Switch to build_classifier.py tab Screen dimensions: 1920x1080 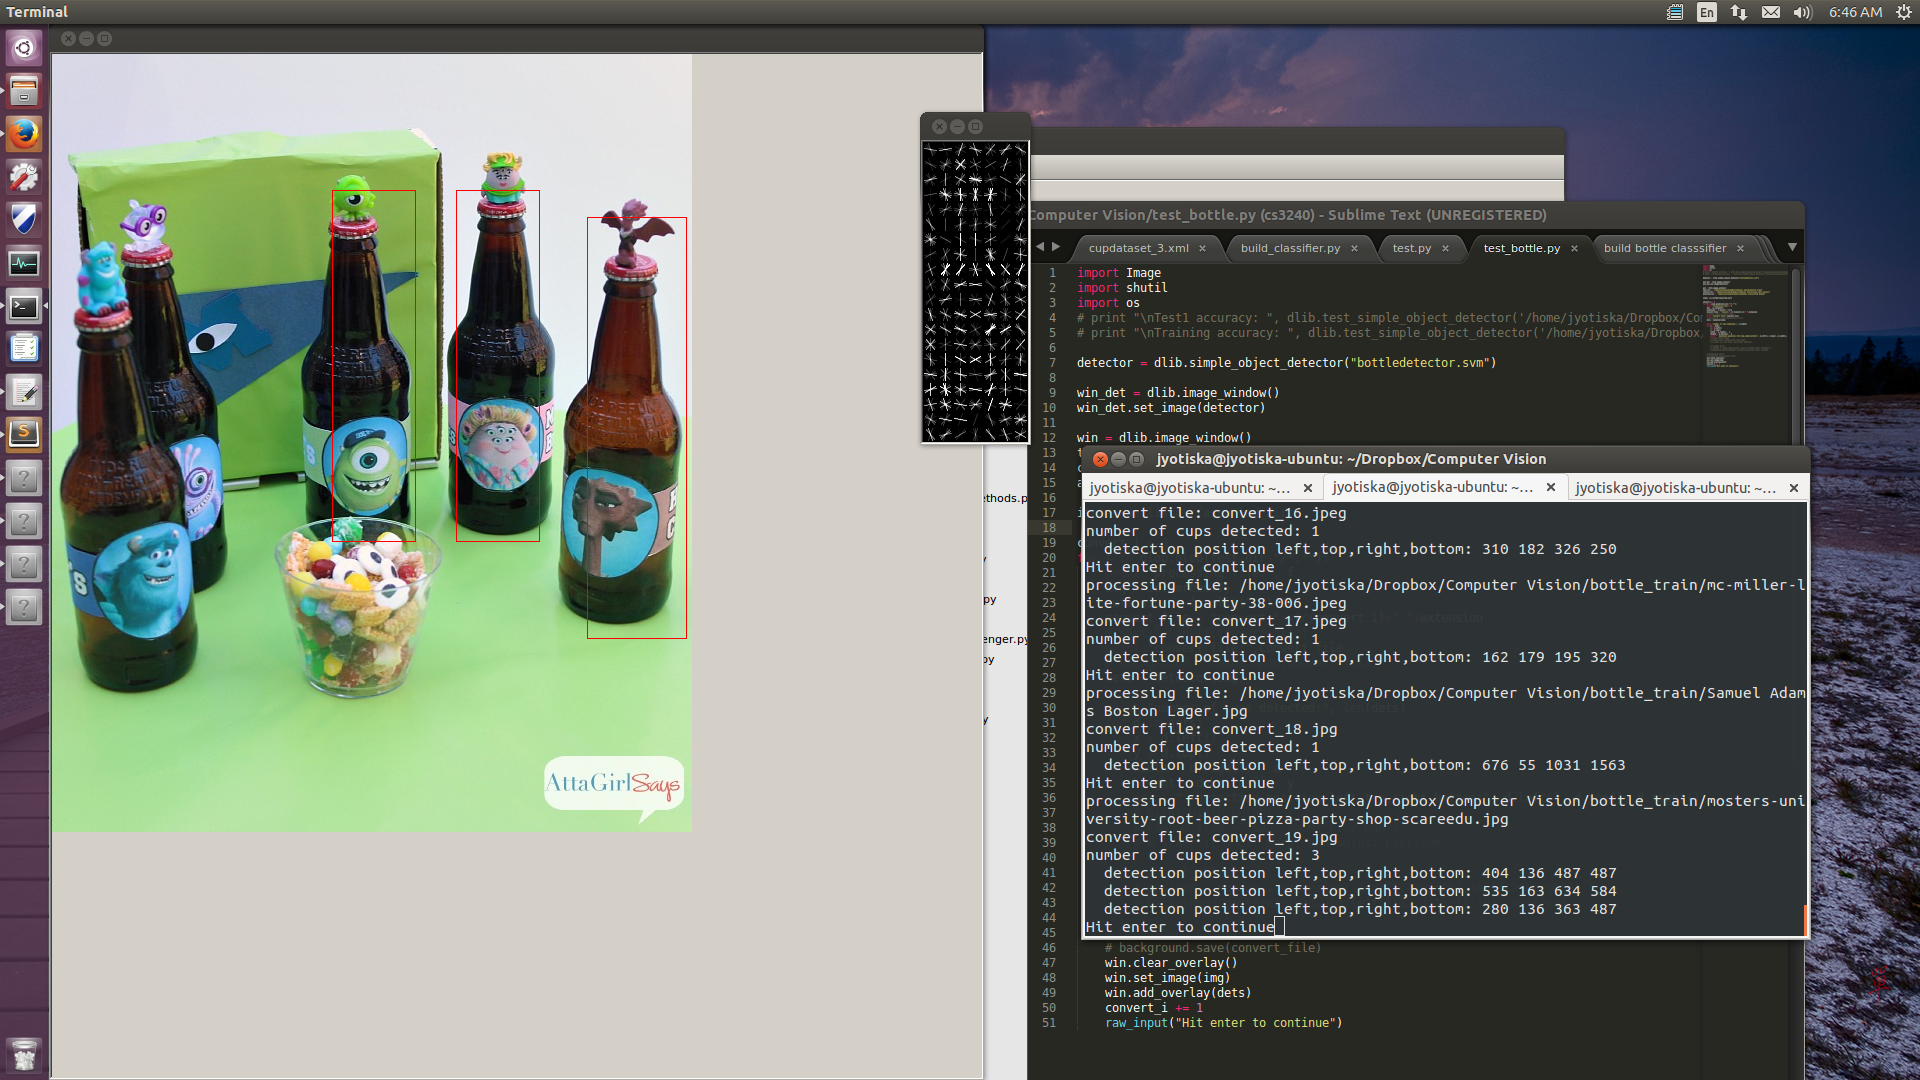tap(1289, 248)
